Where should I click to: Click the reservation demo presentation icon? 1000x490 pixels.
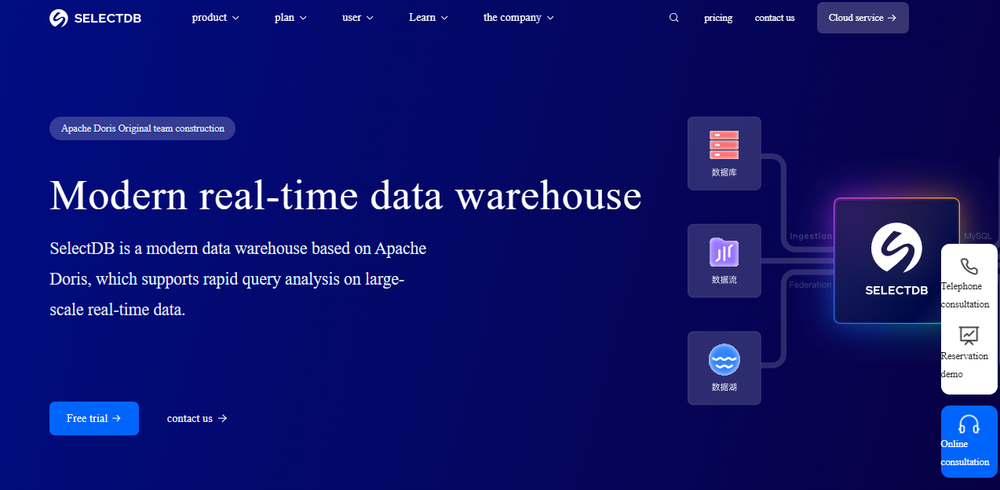click(x=969, y=336)
